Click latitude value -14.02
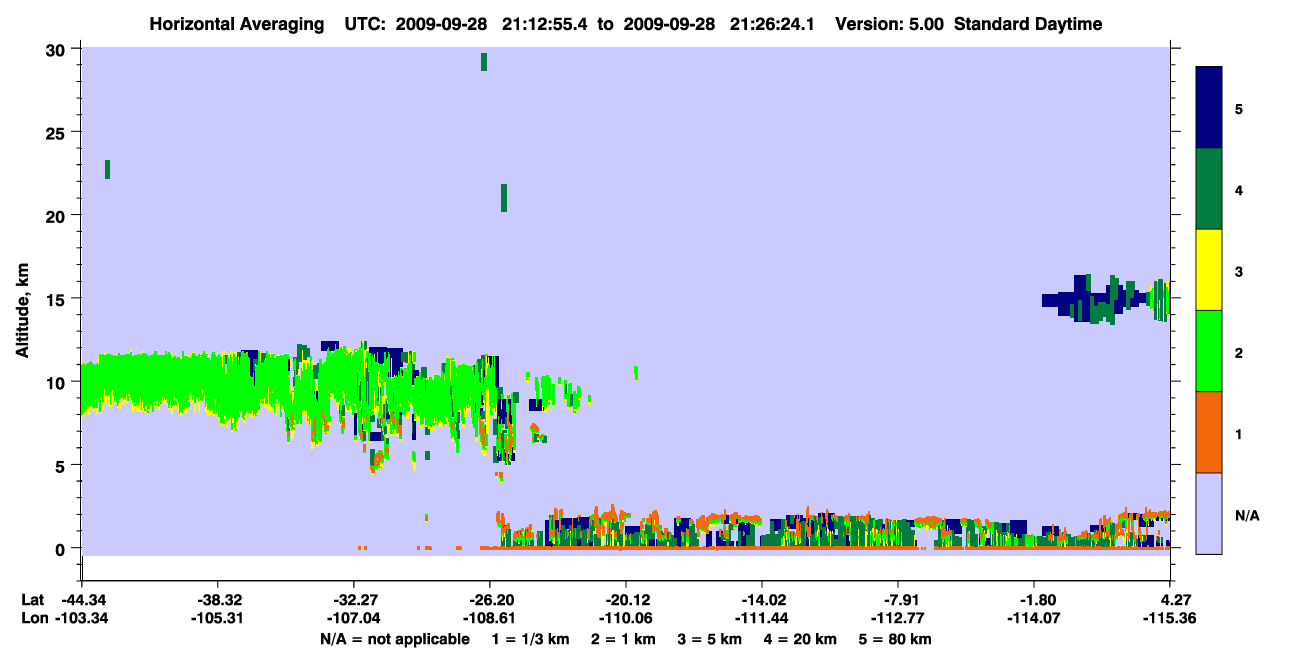The height and width of the screenshot is (667, 1300). pyautogui.click(x=761, y=600)
